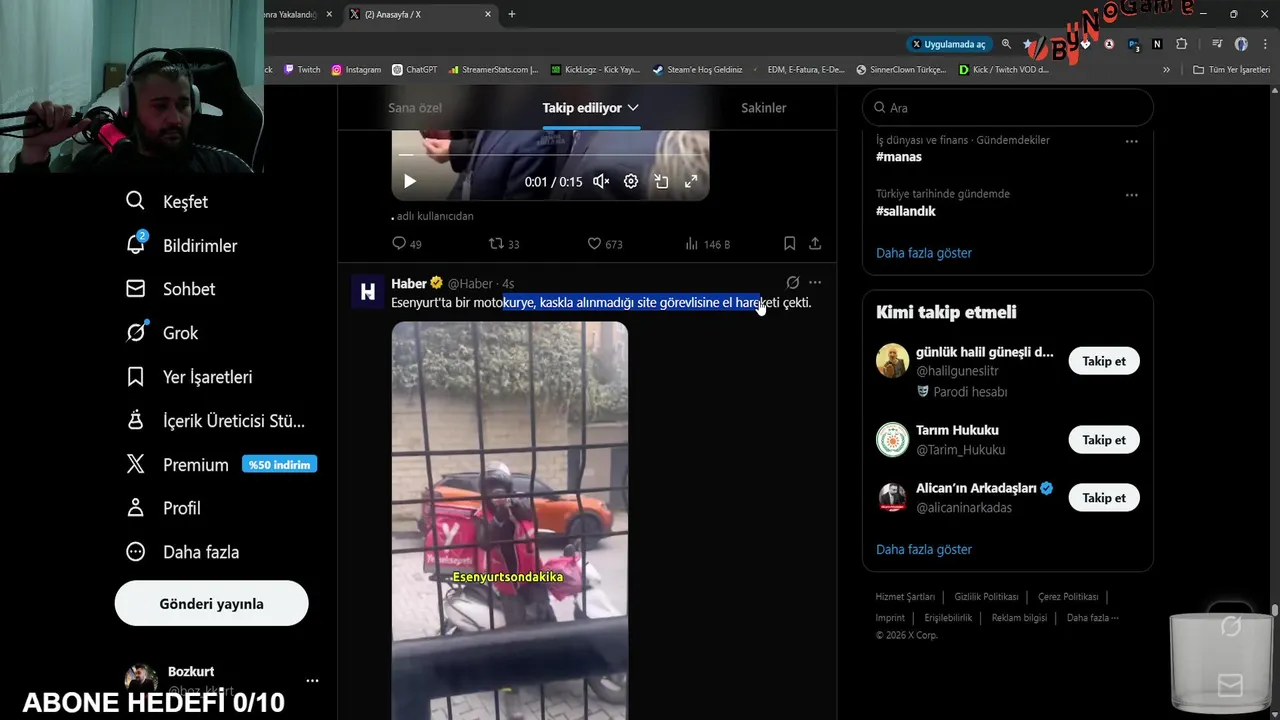Screen dimensions: 1280x720
Task: Reply to the post with 49 comments
Action: coord(407,244)
